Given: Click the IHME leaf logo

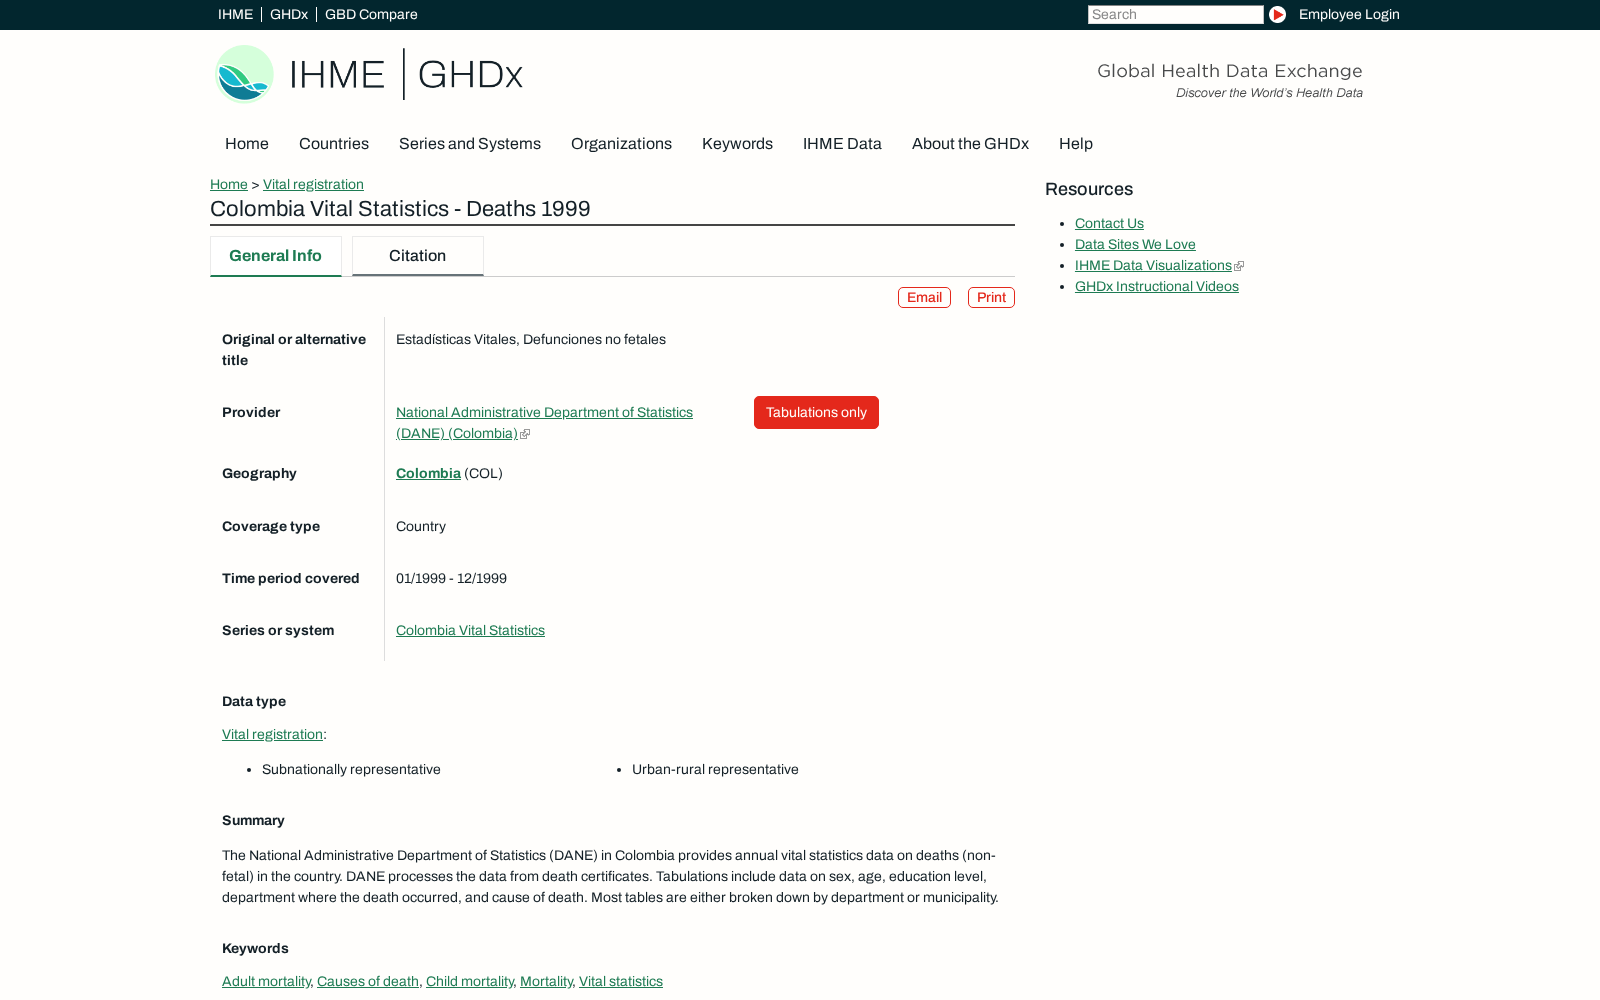Looking at the screenshot, I should [244, 74].
